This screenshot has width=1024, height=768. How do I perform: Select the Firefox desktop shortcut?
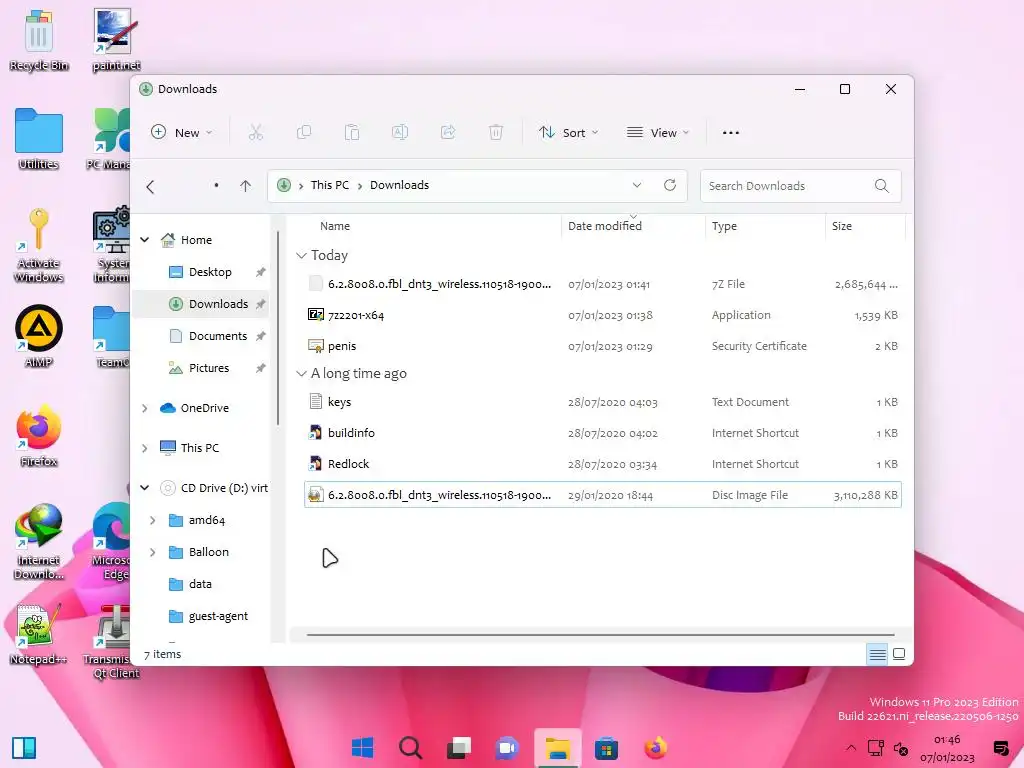pos(39,436)
